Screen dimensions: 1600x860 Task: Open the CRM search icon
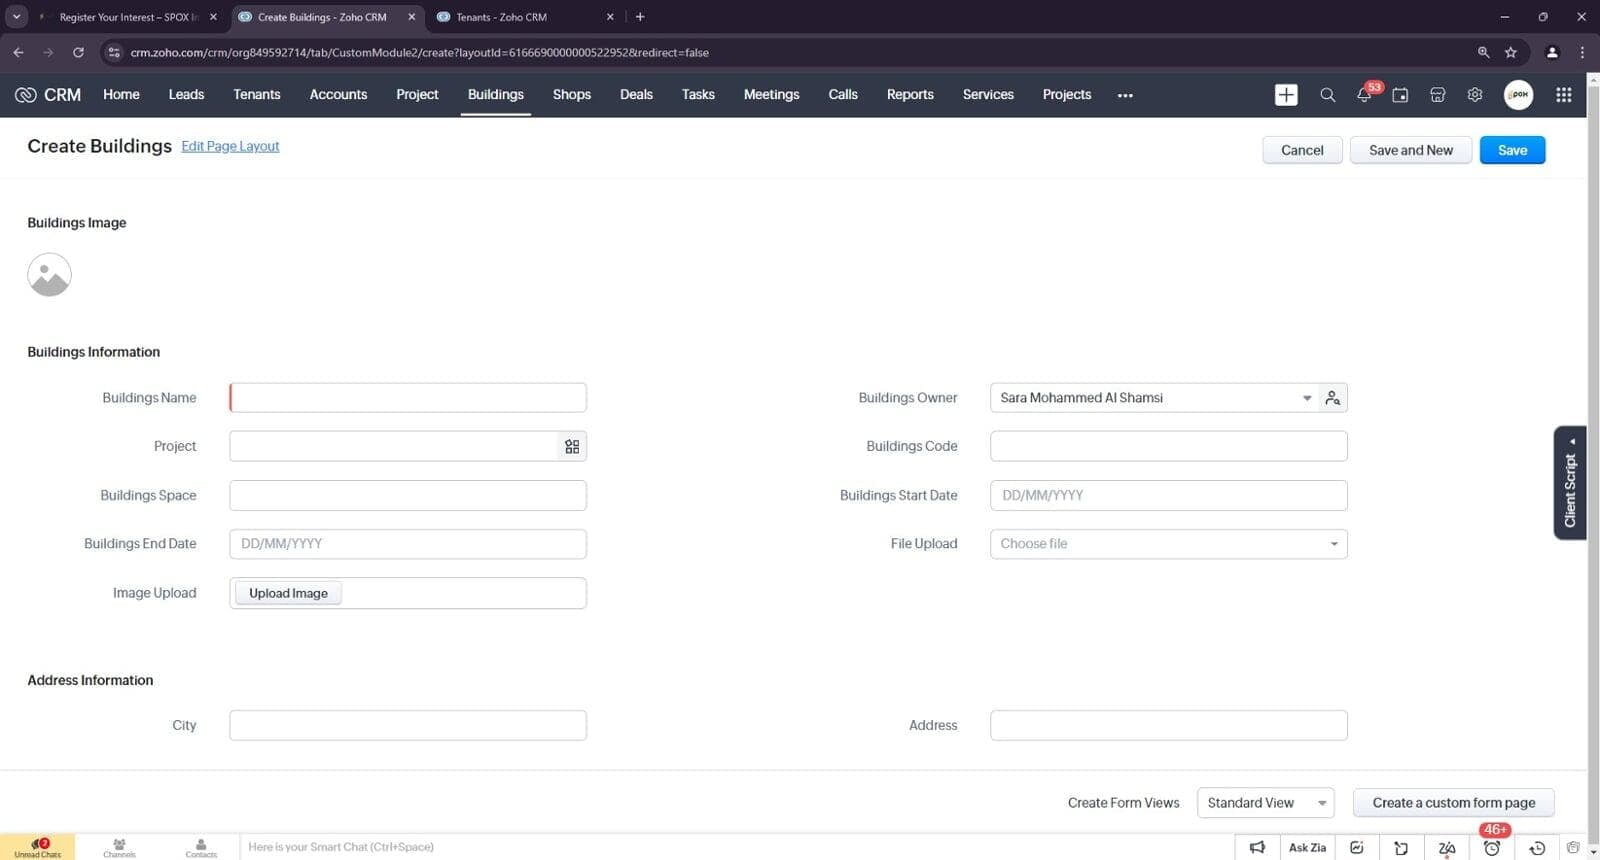pos(1327,95)
